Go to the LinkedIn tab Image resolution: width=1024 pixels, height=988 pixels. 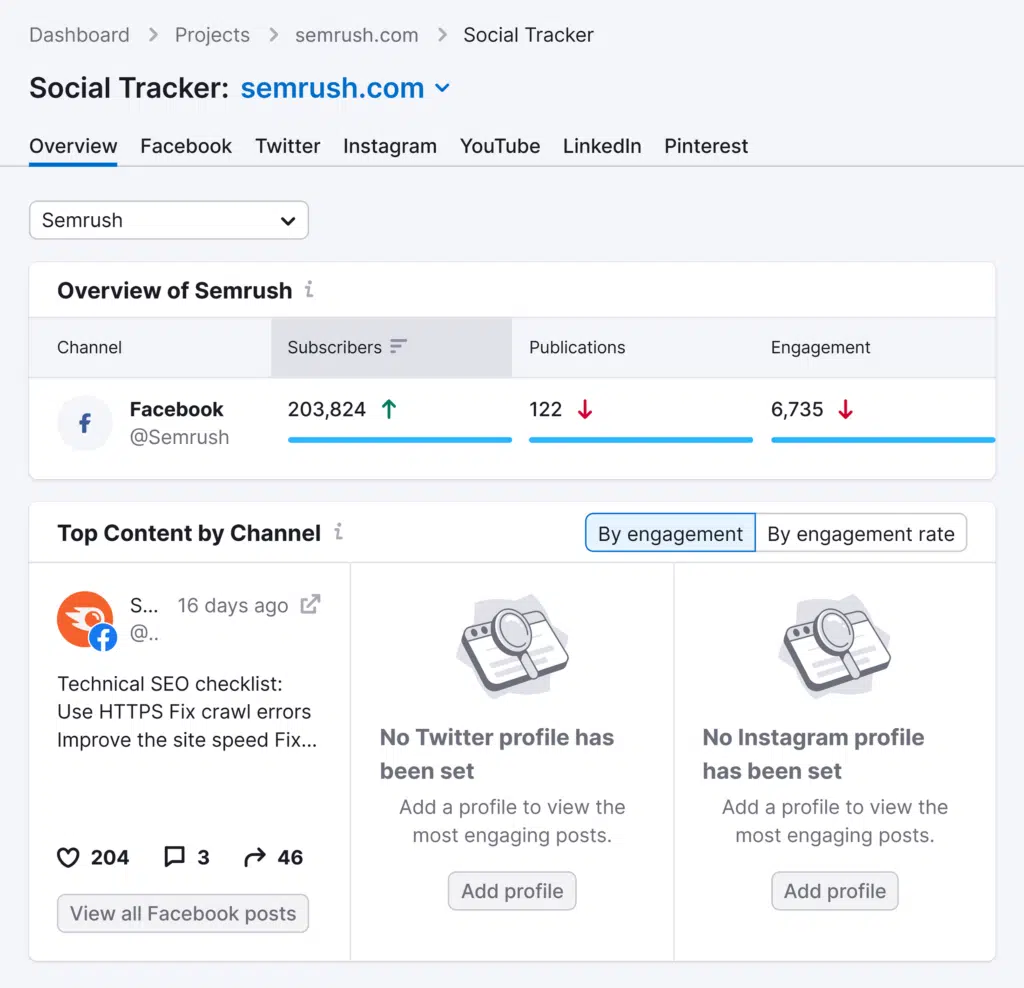[x=602, y=146]
